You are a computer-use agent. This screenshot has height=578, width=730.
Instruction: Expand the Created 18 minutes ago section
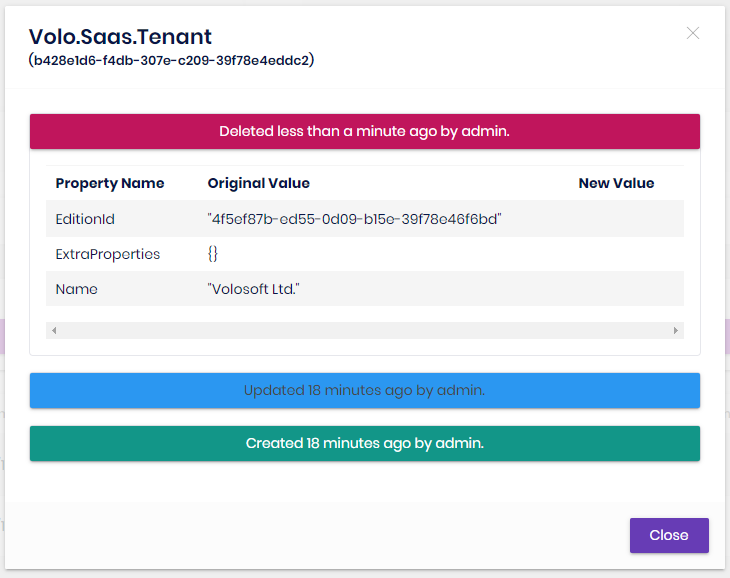pos(364,443)
